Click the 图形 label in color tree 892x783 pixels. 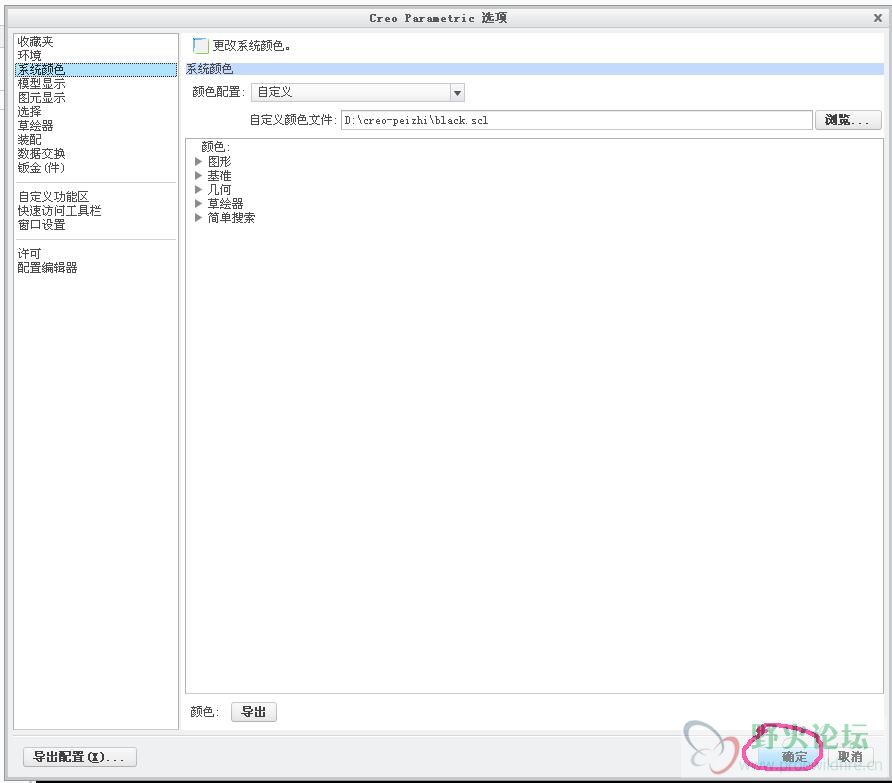click(x=220, y=162)
